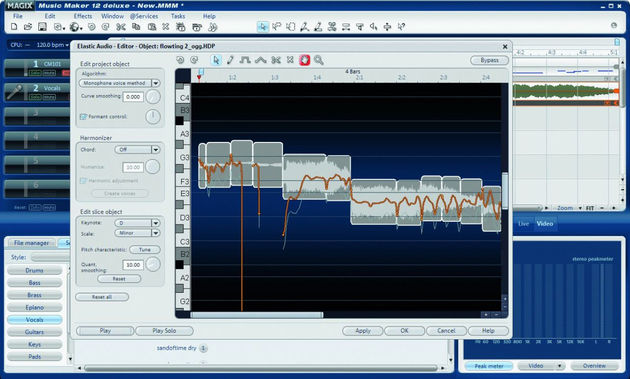630x379 pixels.
Task: Open the Chord dropdown set to Off
Action: 137,150
